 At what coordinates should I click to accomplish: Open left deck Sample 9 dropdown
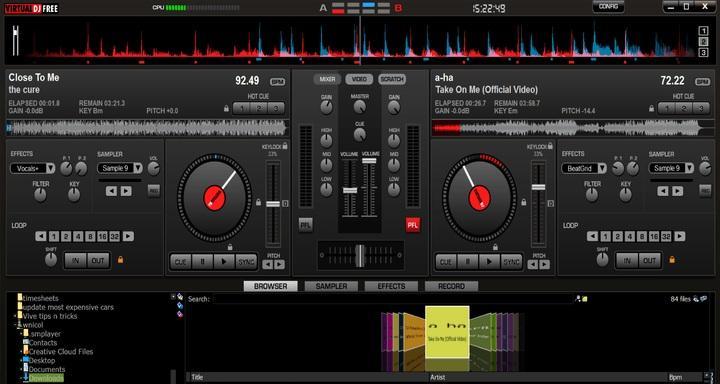138,168
